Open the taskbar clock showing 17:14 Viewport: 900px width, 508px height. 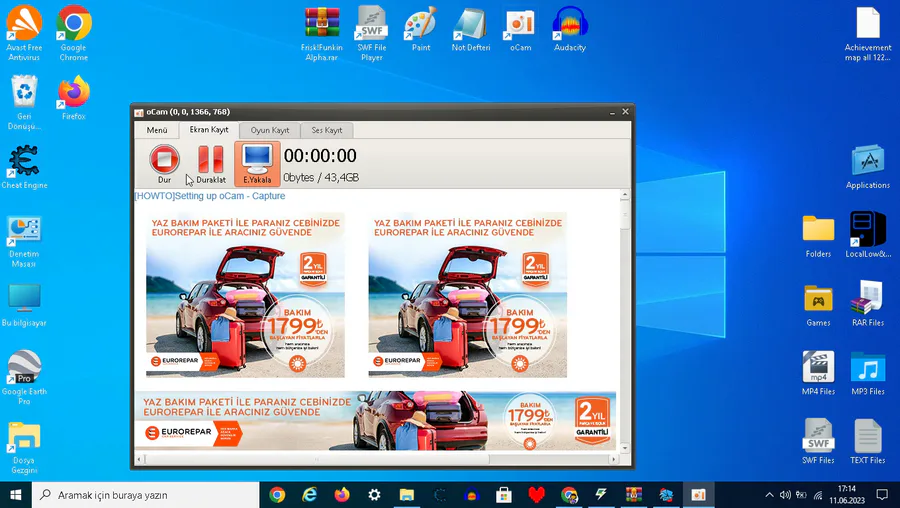847,495
